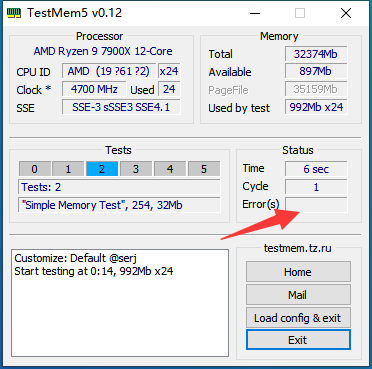
Task: Click the empty Error(s) field
Action: point(316,205)
